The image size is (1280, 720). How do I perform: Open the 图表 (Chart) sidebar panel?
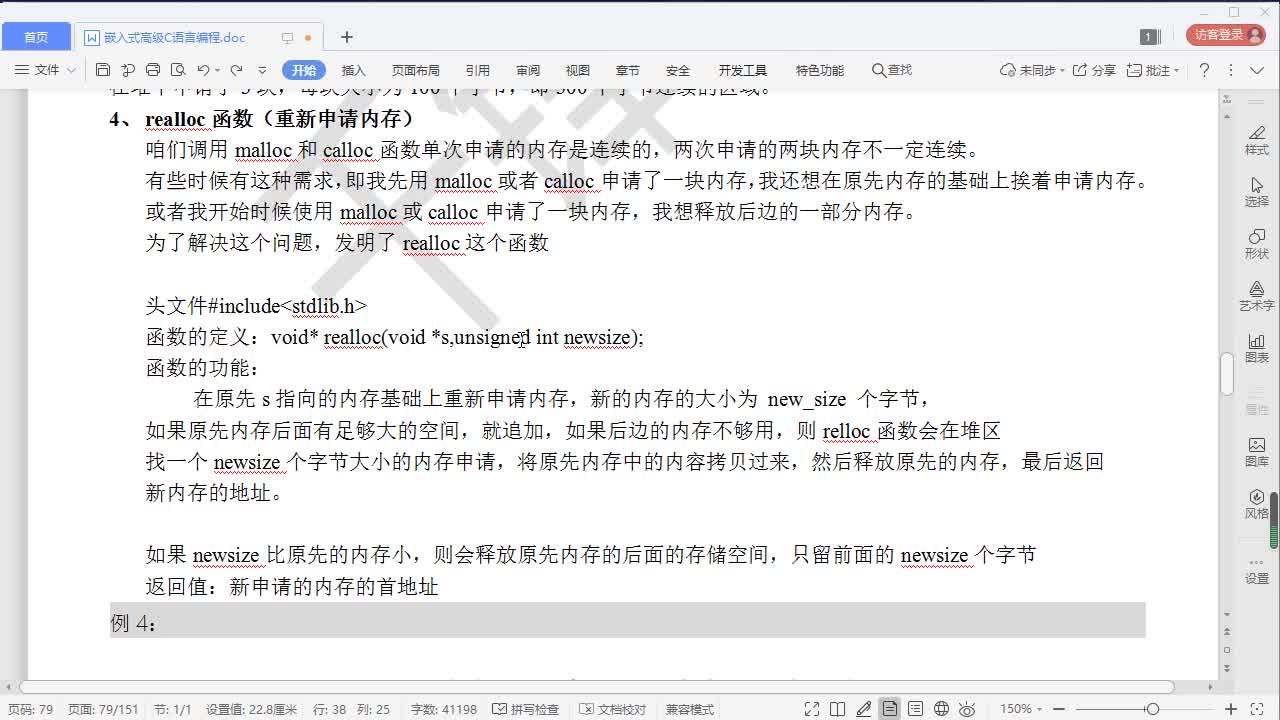coord(1257,348)
